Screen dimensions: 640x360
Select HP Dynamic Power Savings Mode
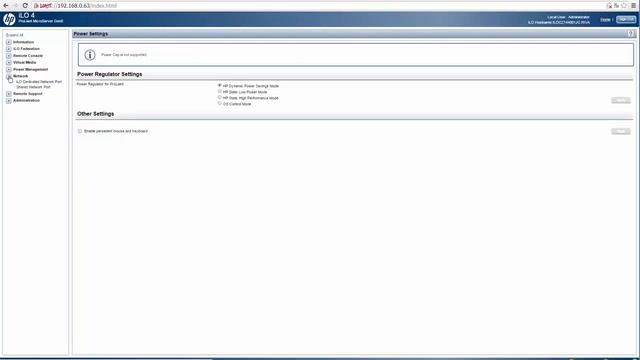pos(220,86)
